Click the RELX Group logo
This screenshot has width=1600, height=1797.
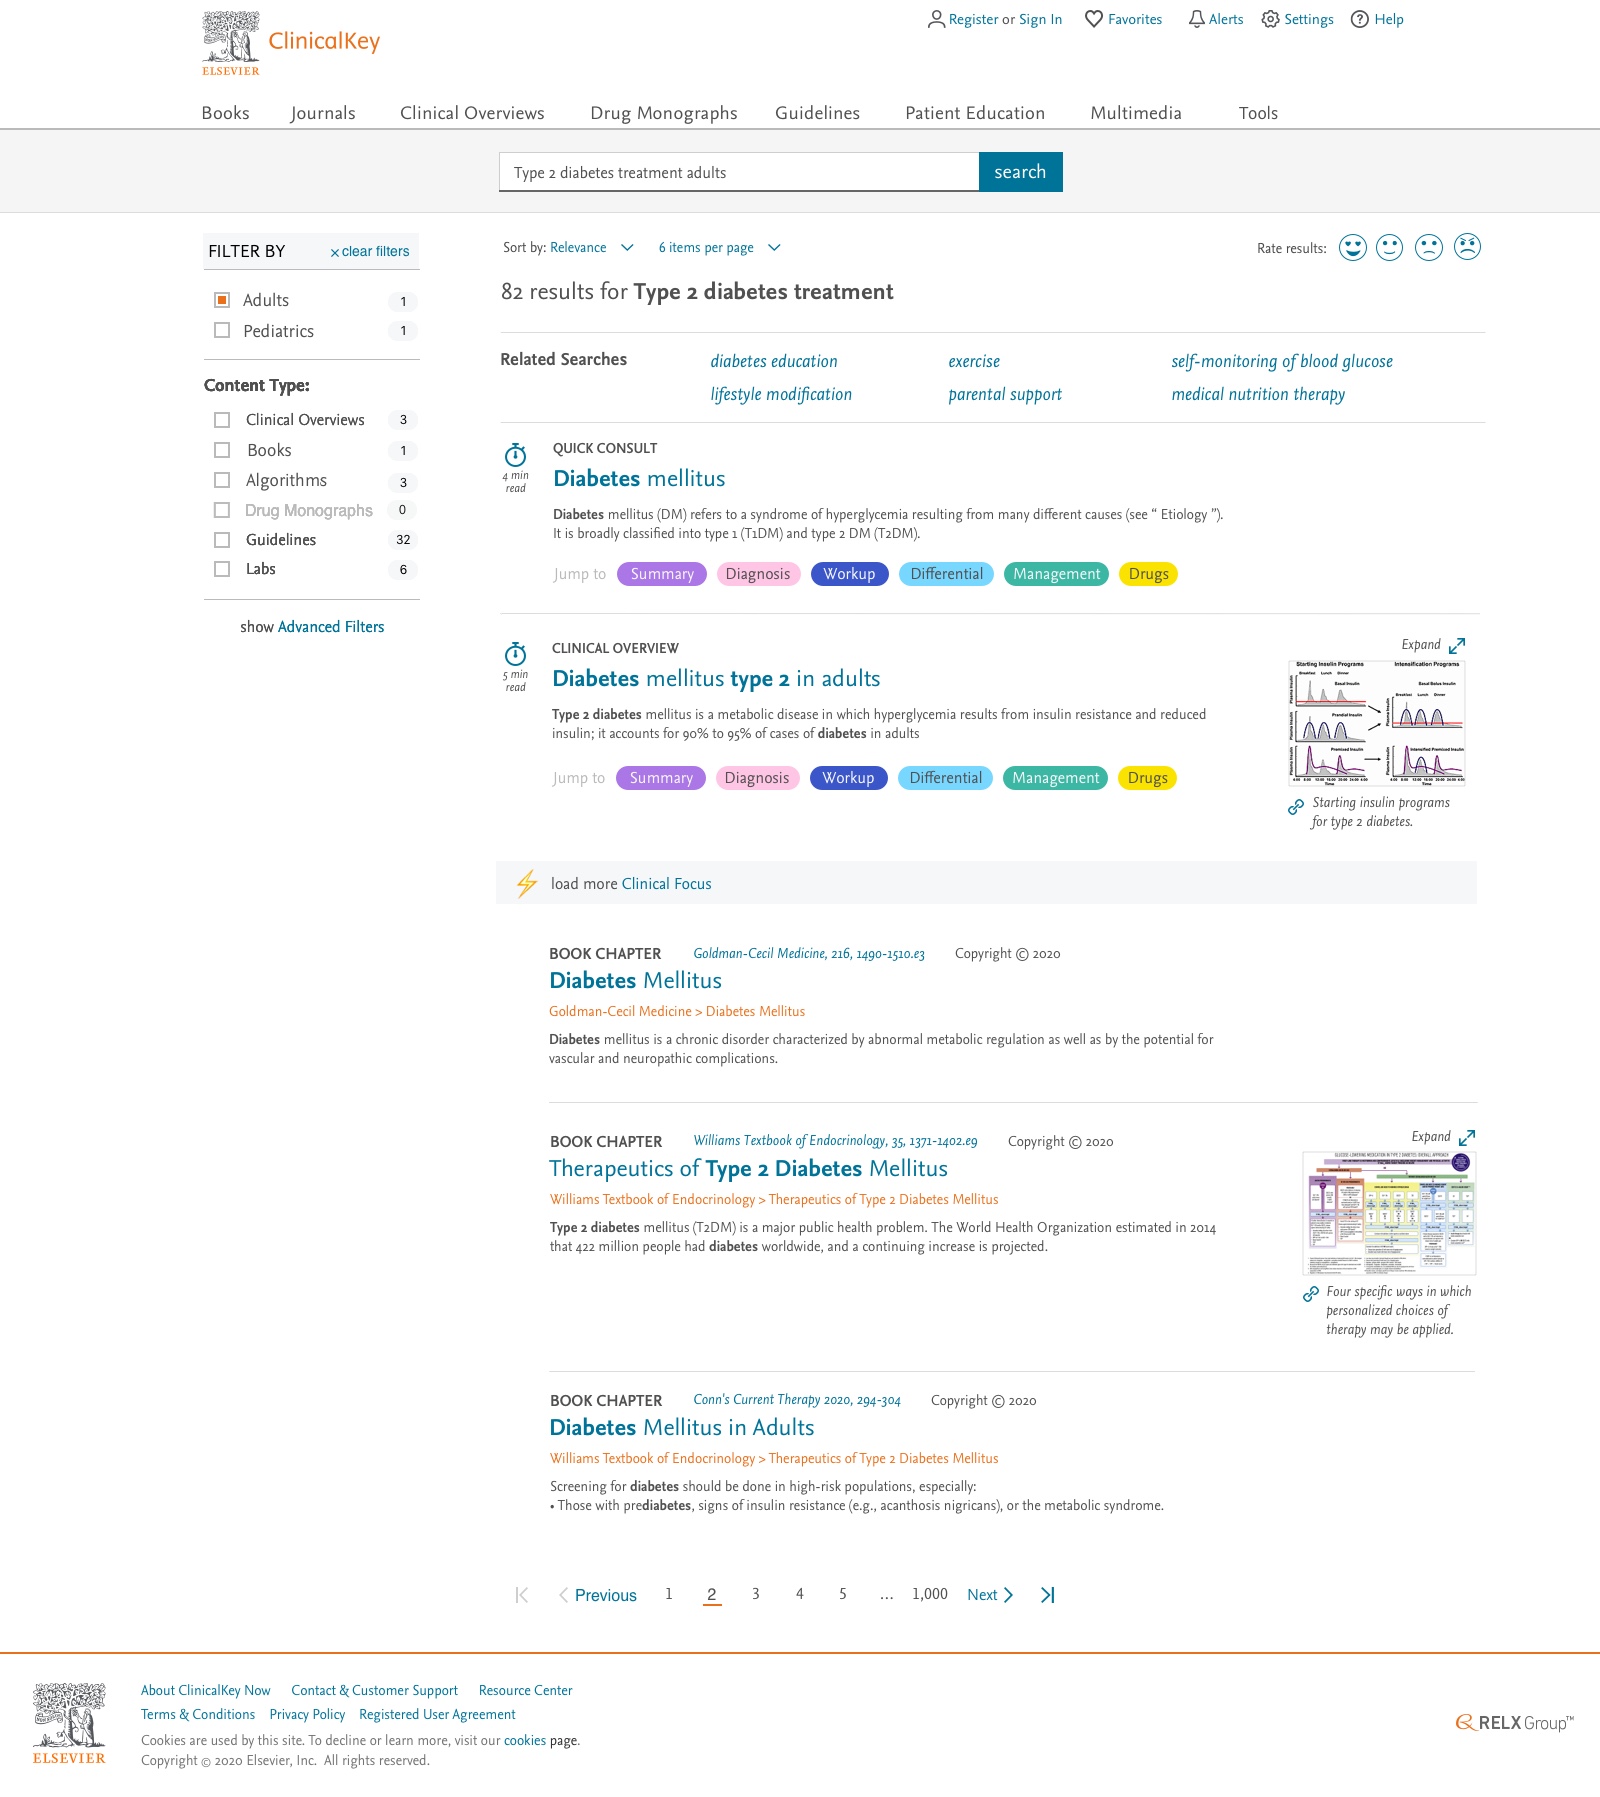[1514, 1722]
